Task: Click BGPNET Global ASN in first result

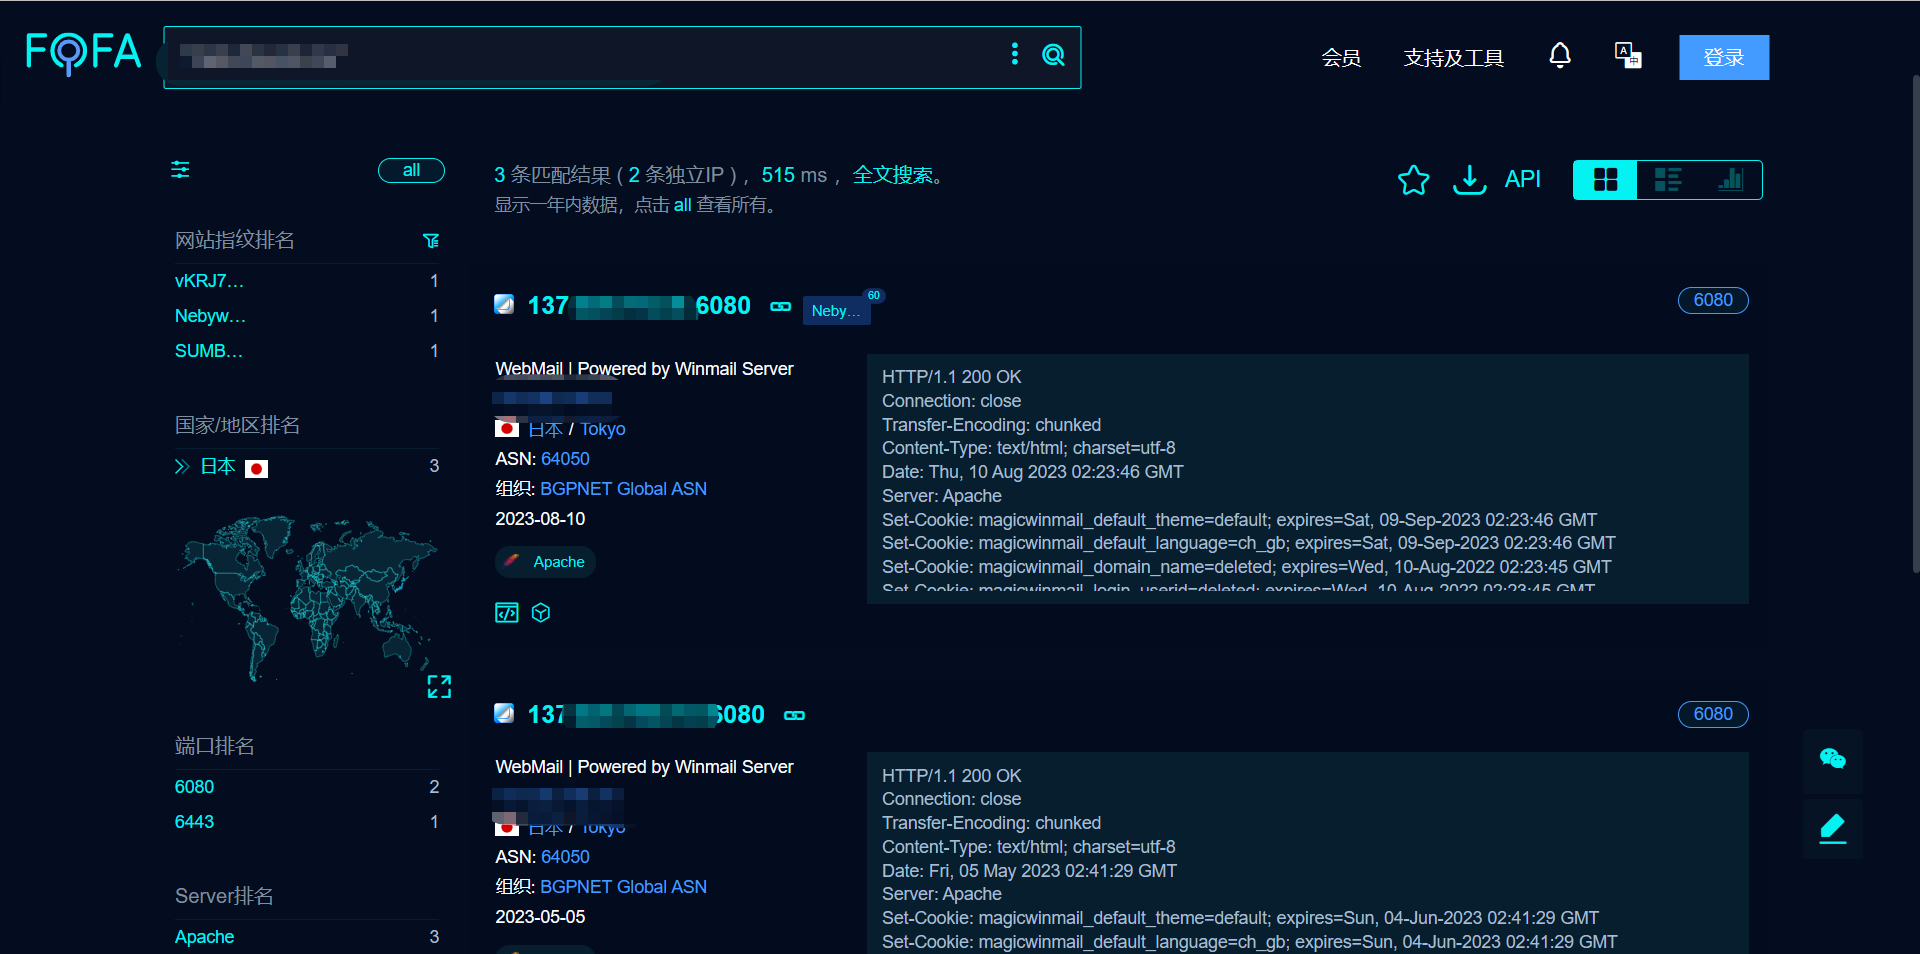Action: [623, 489]
